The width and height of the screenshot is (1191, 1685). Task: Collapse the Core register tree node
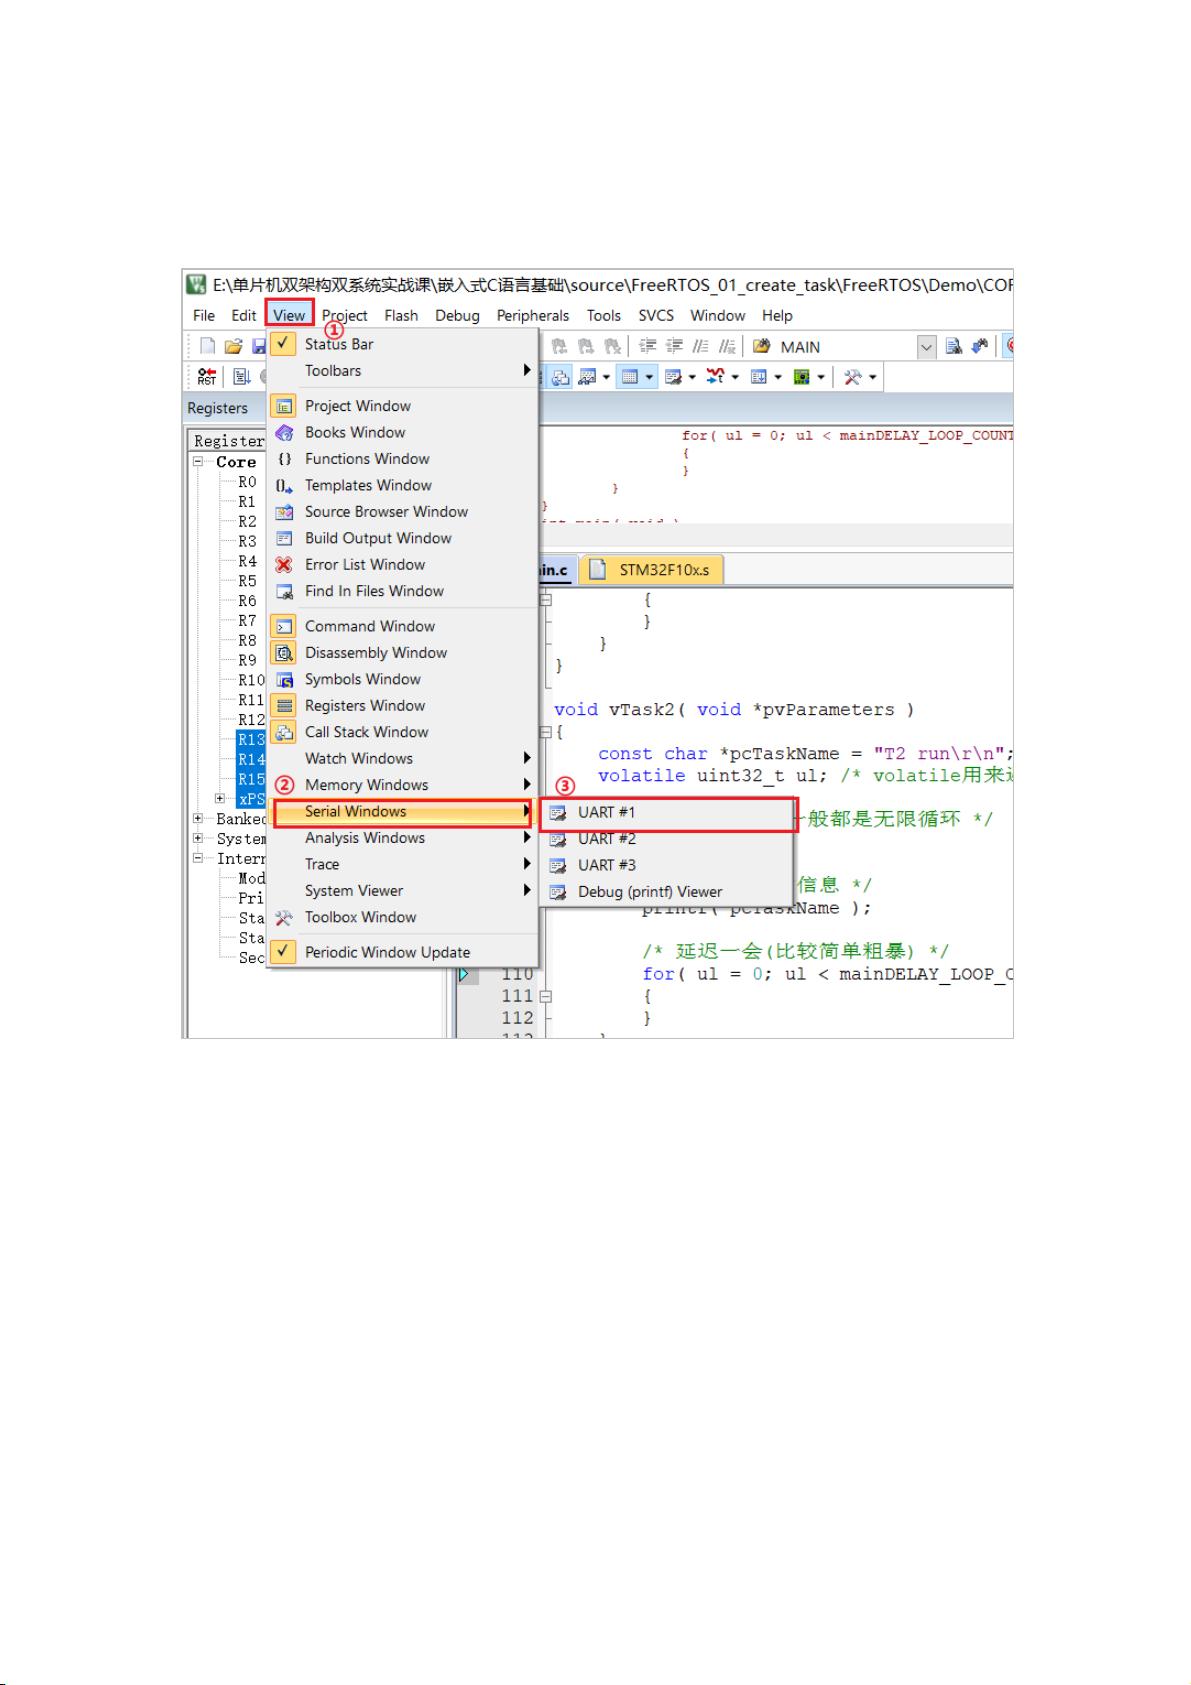coord(198,462)
